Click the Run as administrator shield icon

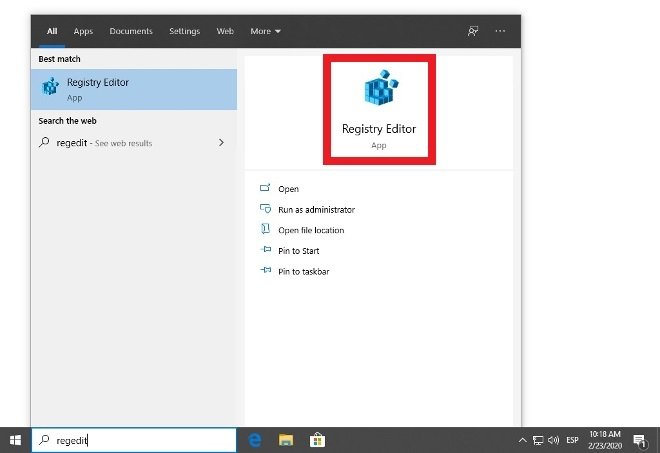pos(265,208)
